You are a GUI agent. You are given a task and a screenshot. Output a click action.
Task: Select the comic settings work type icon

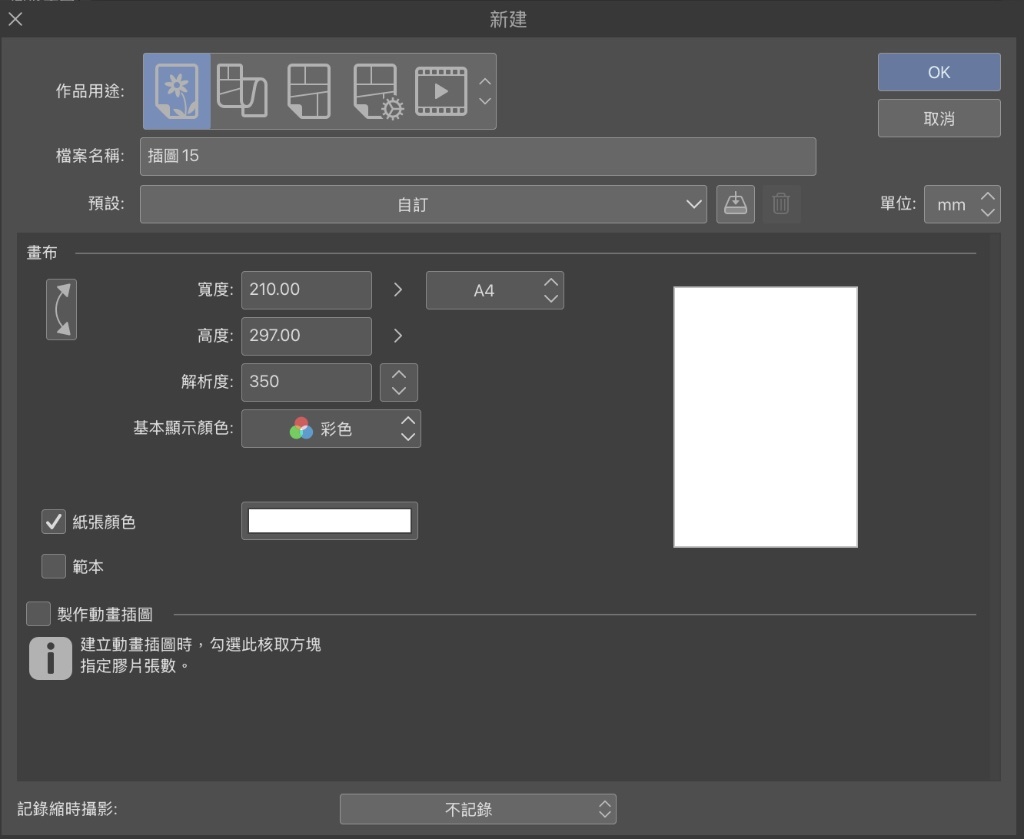pyautogui.click(x=377, y=91)
